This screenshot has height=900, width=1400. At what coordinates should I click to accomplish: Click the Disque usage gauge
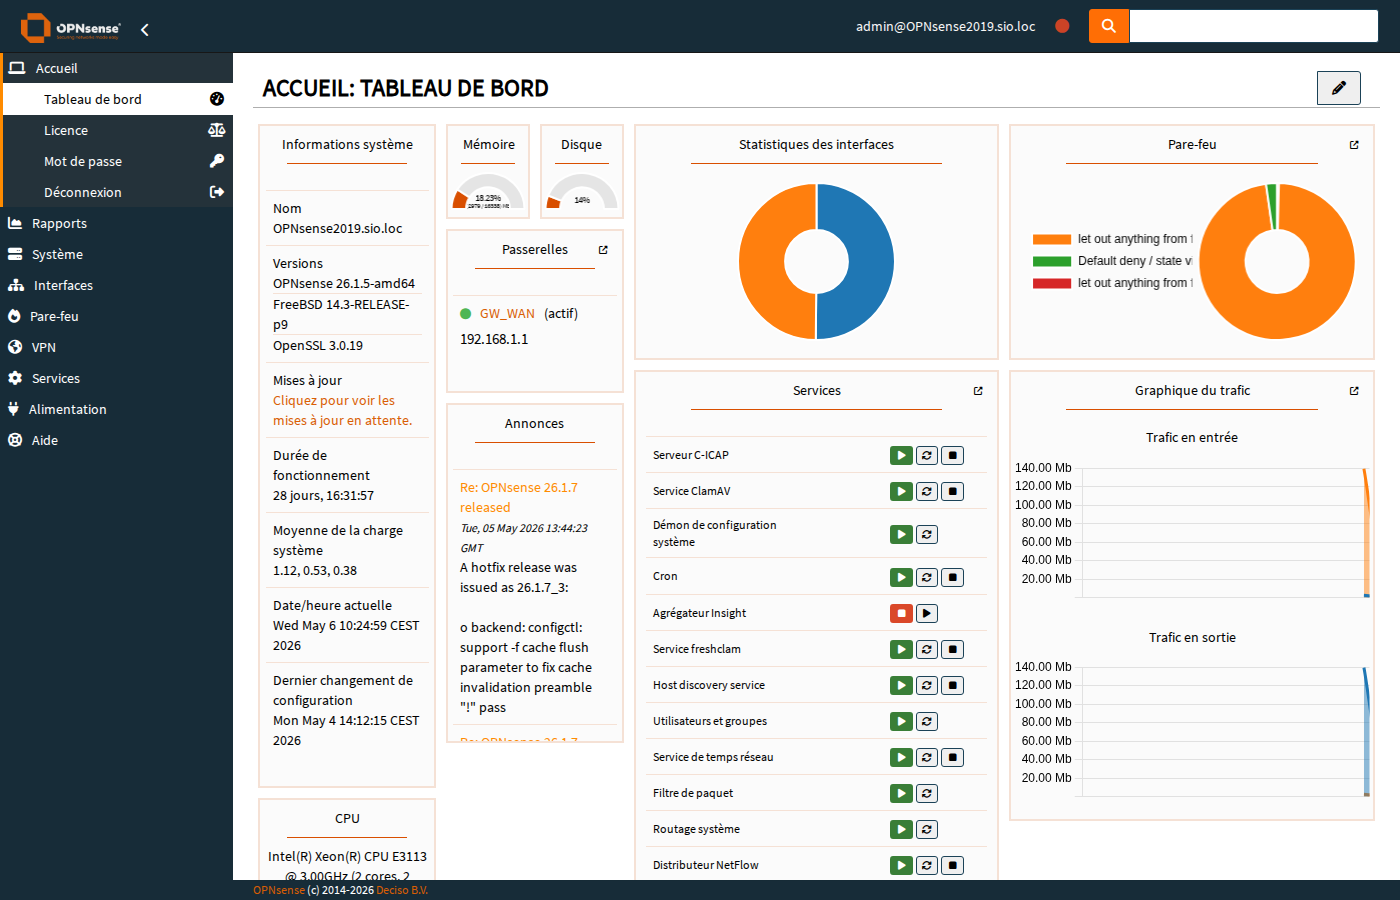click(x=582, y=192)
